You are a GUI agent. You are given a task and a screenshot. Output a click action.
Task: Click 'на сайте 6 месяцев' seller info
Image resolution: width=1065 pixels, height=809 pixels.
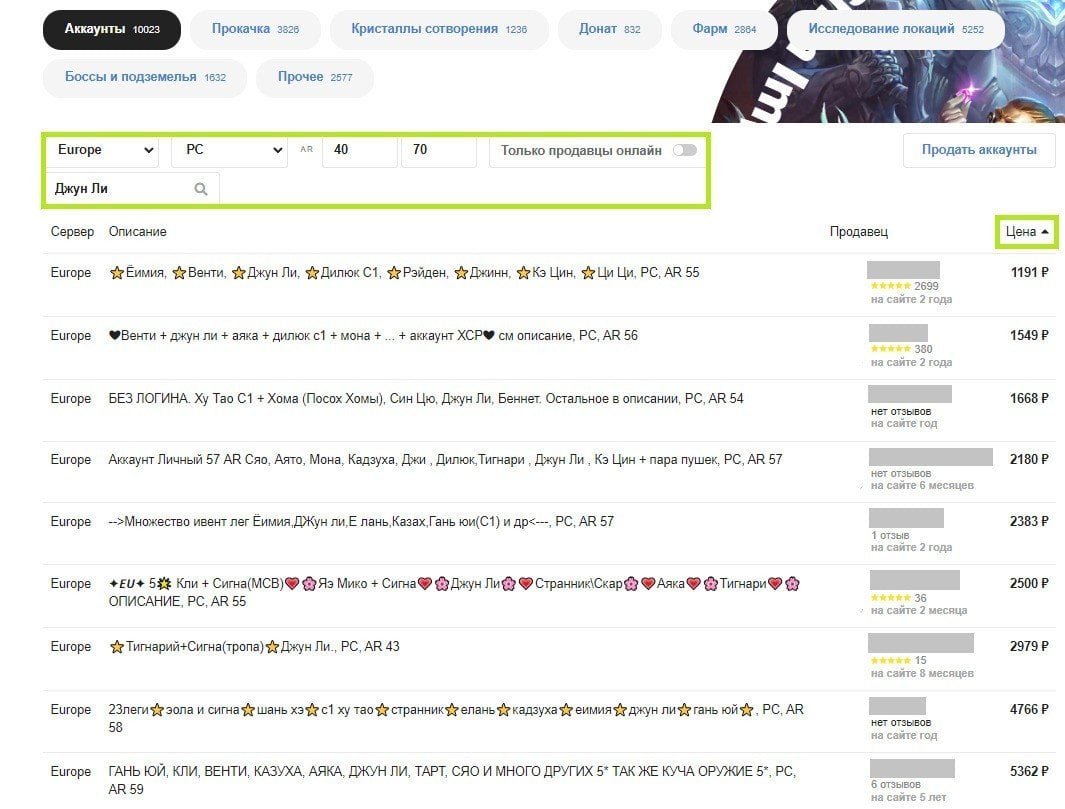(x=922, y=485)
